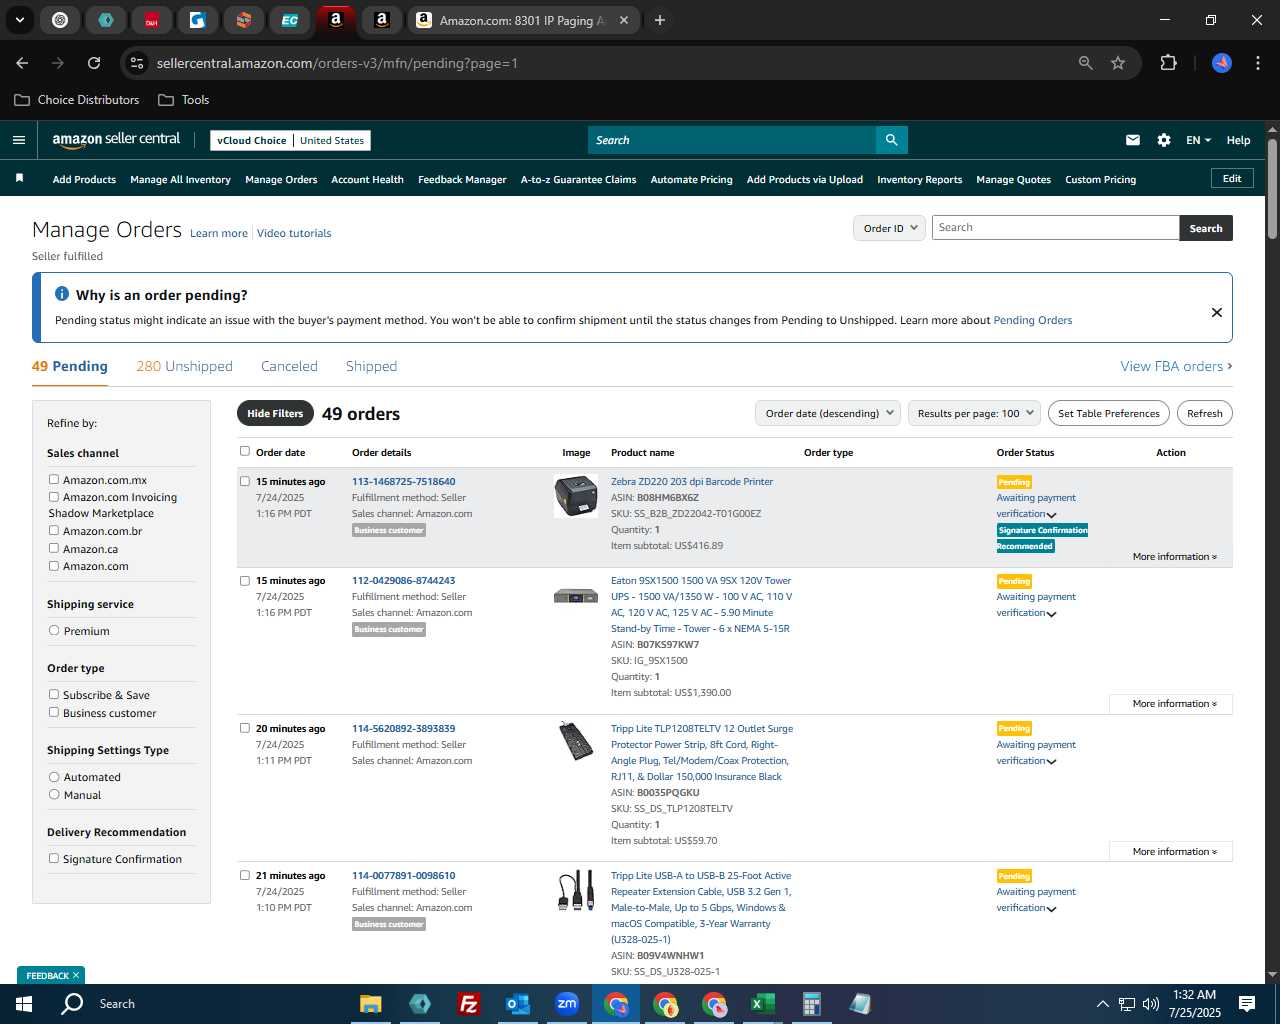Select the Manual shipping settings radio

(x=54, y=795)
